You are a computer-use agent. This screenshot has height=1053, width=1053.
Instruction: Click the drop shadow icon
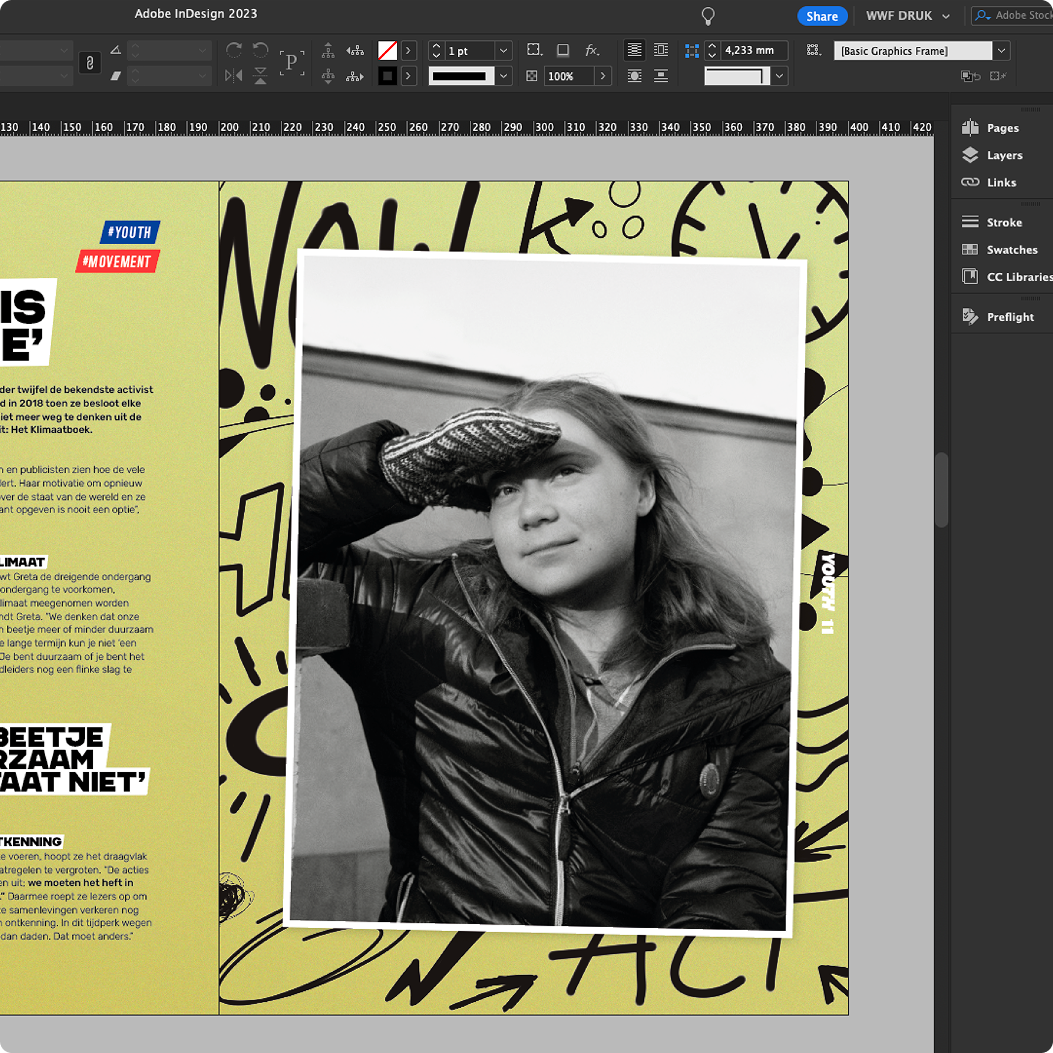[x=563, y=50]
